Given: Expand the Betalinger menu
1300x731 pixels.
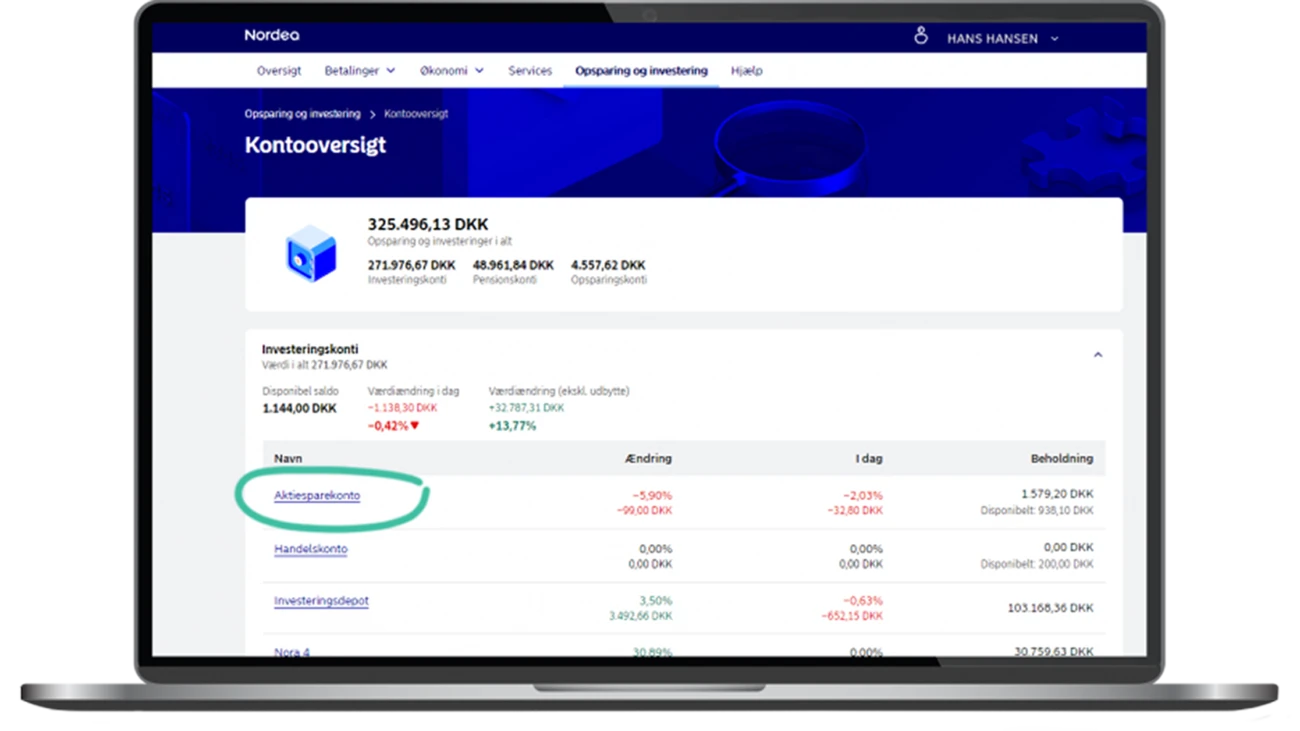Looking at the screenshot, I should tap(359, 71).
